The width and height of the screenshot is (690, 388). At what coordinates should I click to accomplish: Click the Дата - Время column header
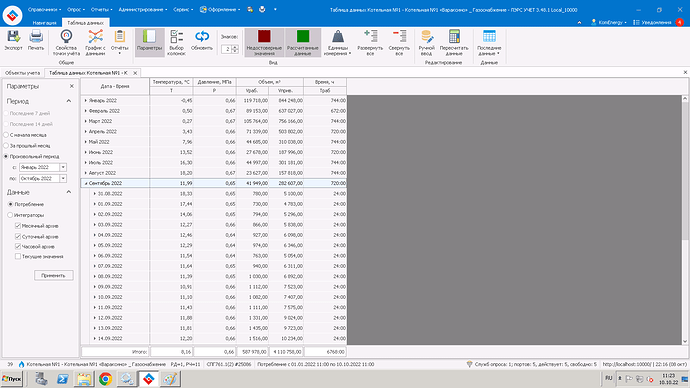click(x=115, y=86)
